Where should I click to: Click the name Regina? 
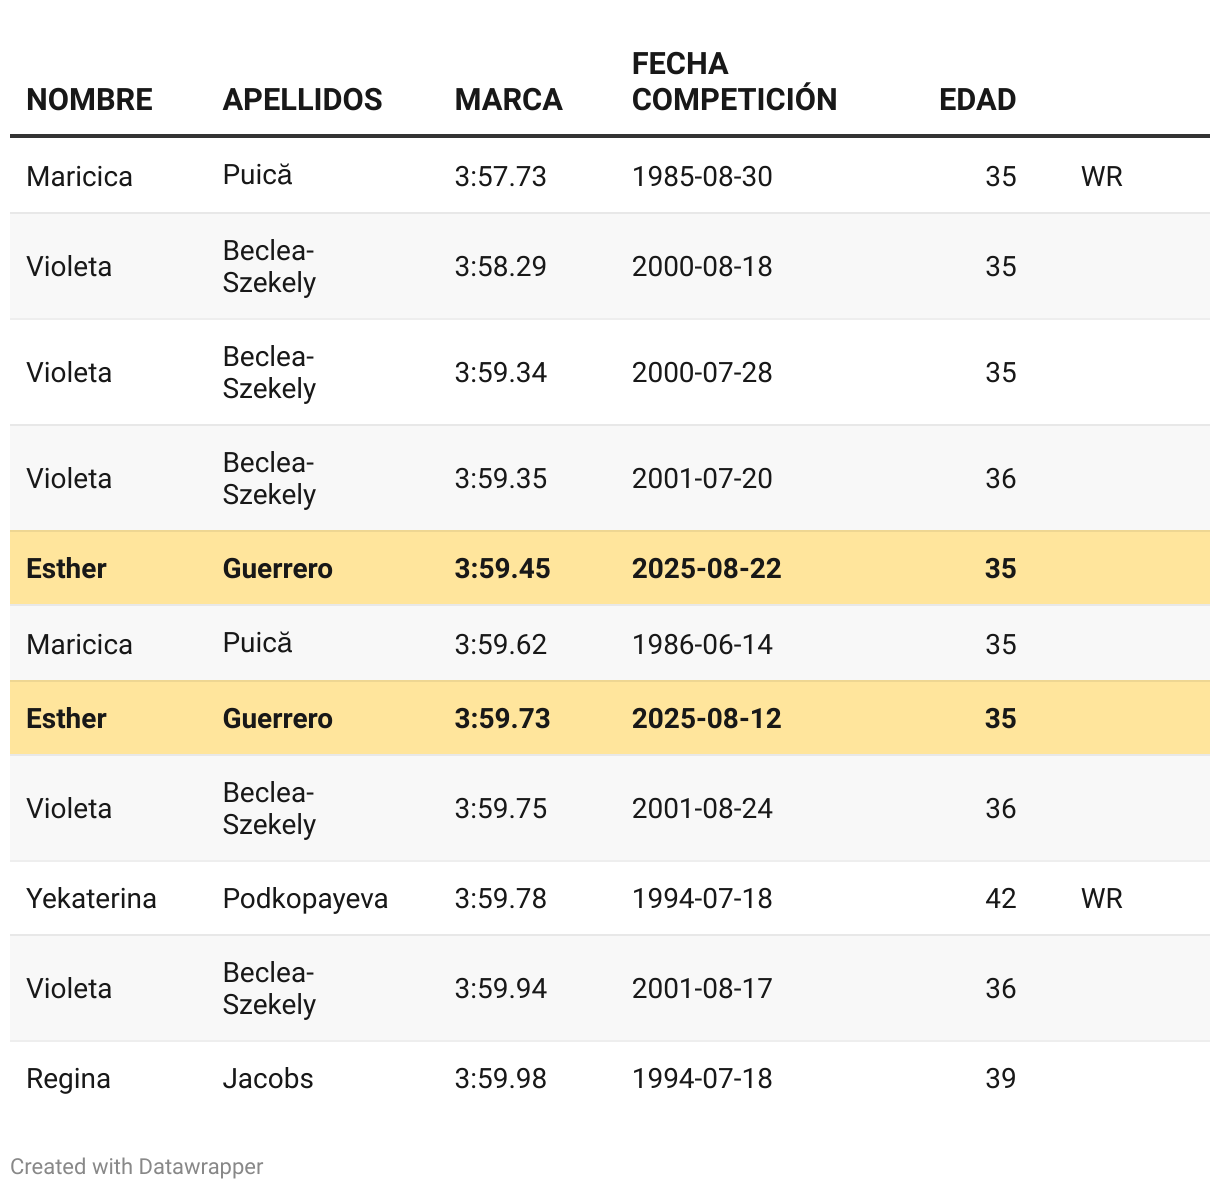click(68, 1078)
